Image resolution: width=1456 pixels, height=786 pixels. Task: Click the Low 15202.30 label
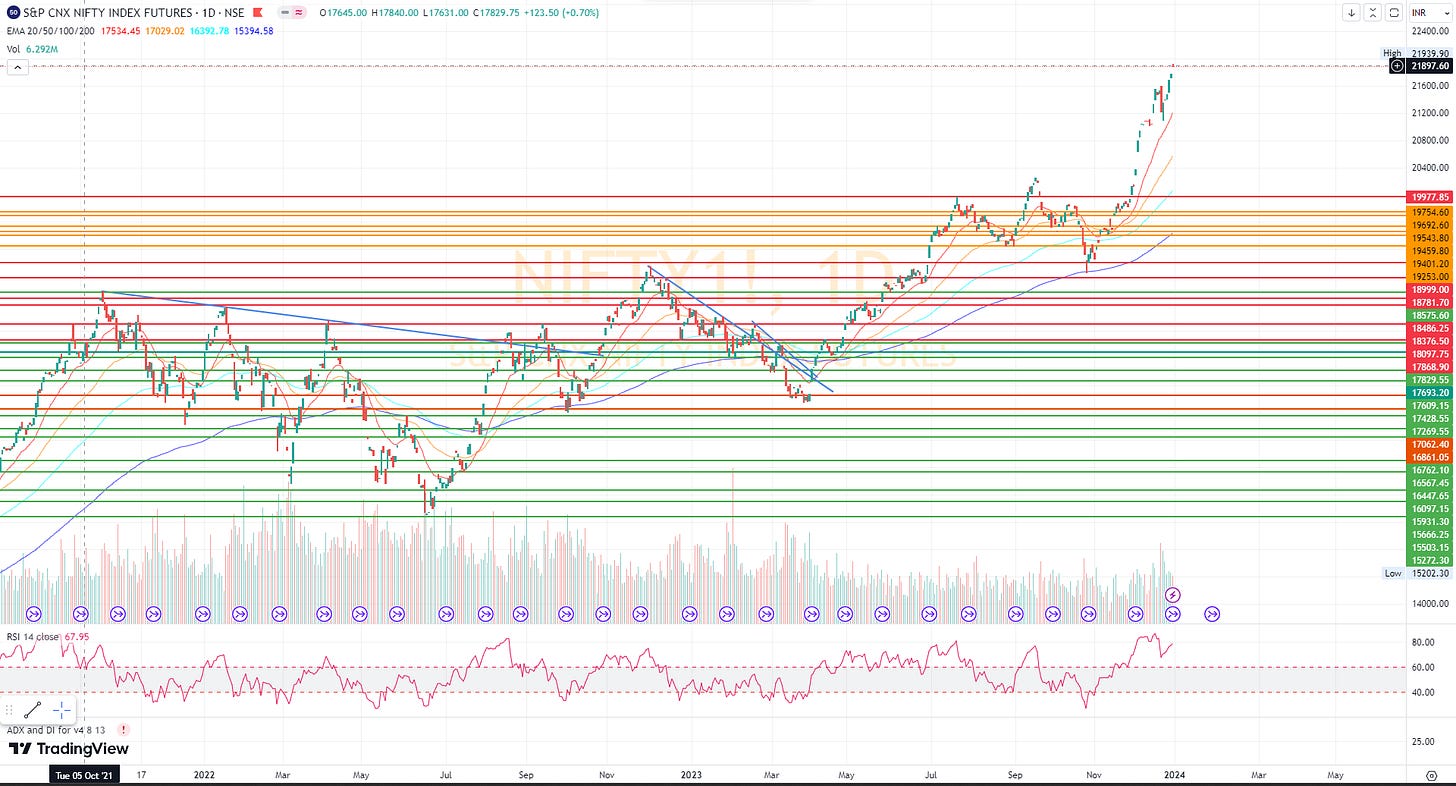point(1417,573)
